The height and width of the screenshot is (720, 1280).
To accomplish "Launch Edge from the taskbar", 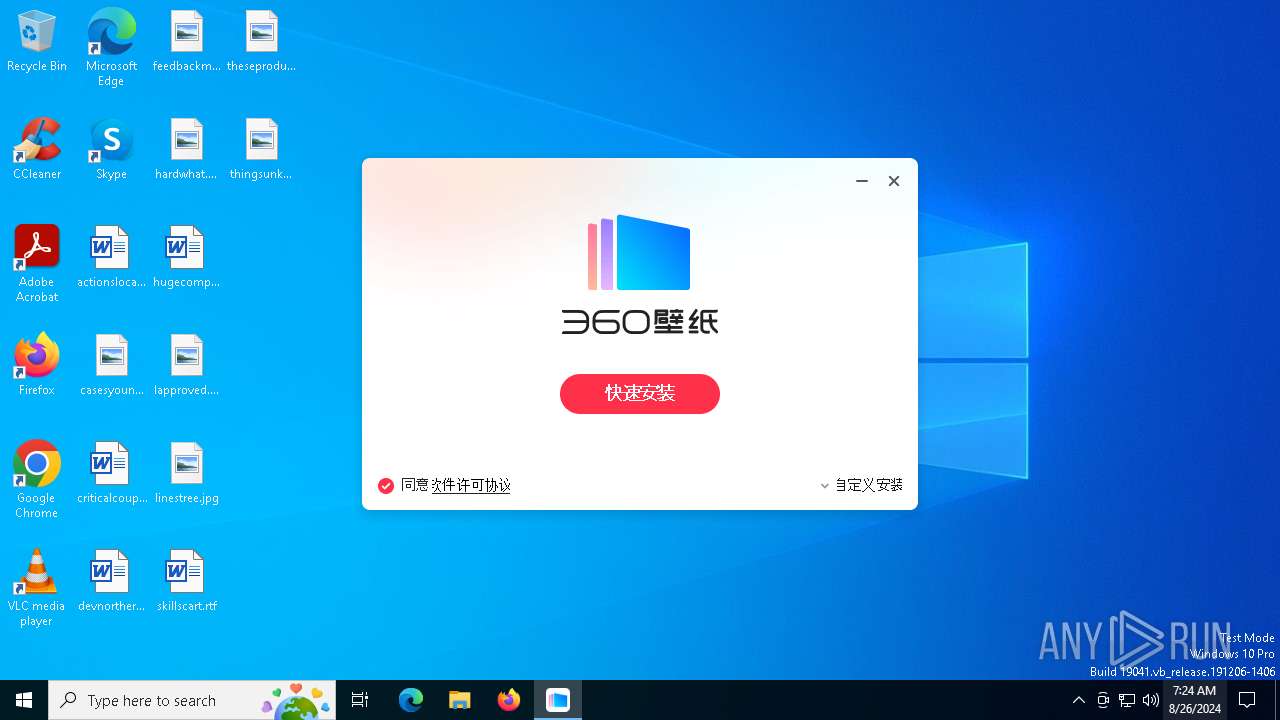I will (x=411, y=700).
